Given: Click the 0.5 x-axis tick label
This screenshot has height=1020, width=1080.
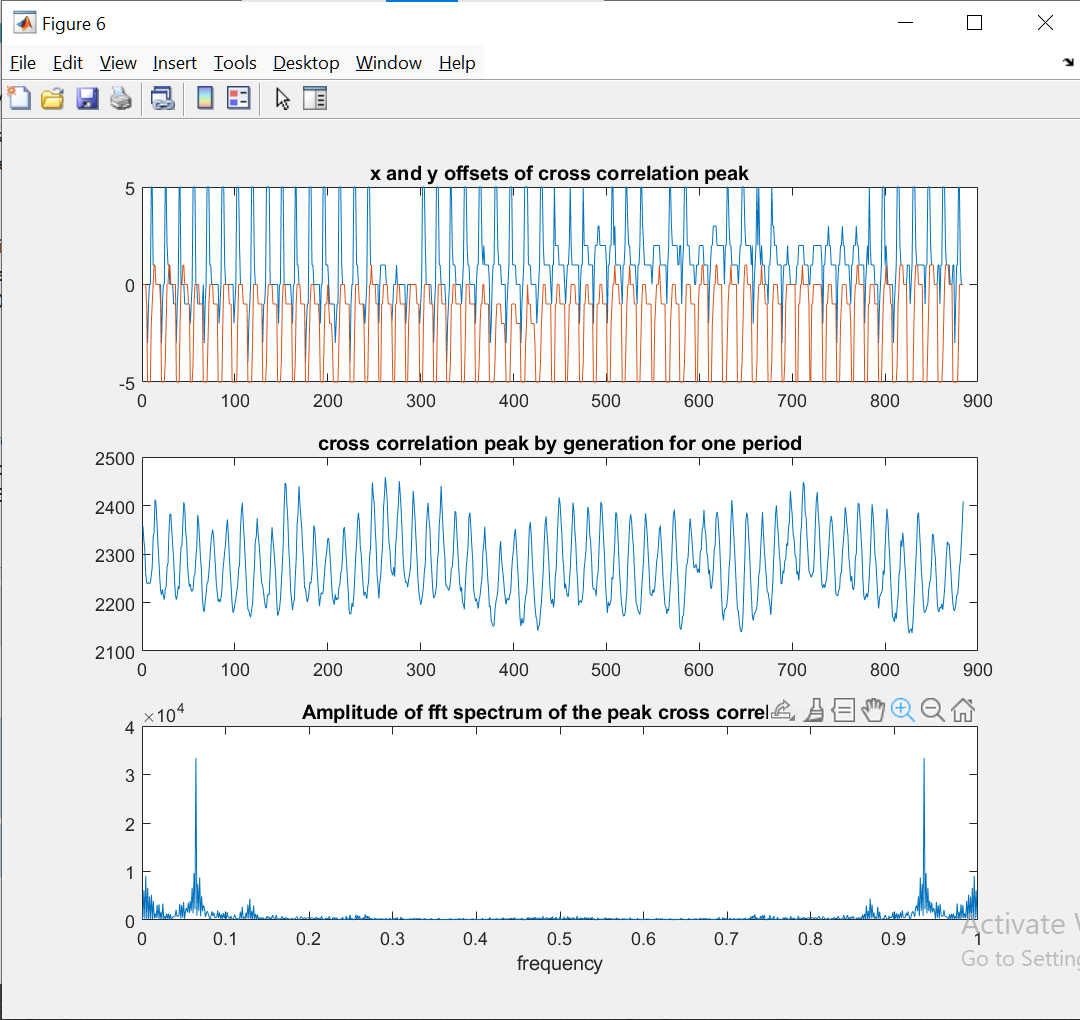Looking at the screenshot, I should coord(559,939).
